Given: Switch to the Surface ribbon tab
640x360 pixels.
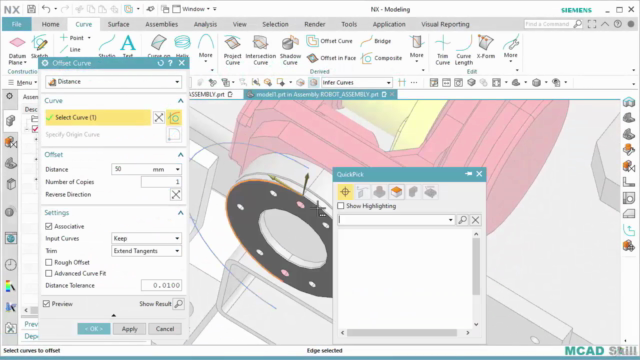Looking at the screenshot, I should pos(118,24).
